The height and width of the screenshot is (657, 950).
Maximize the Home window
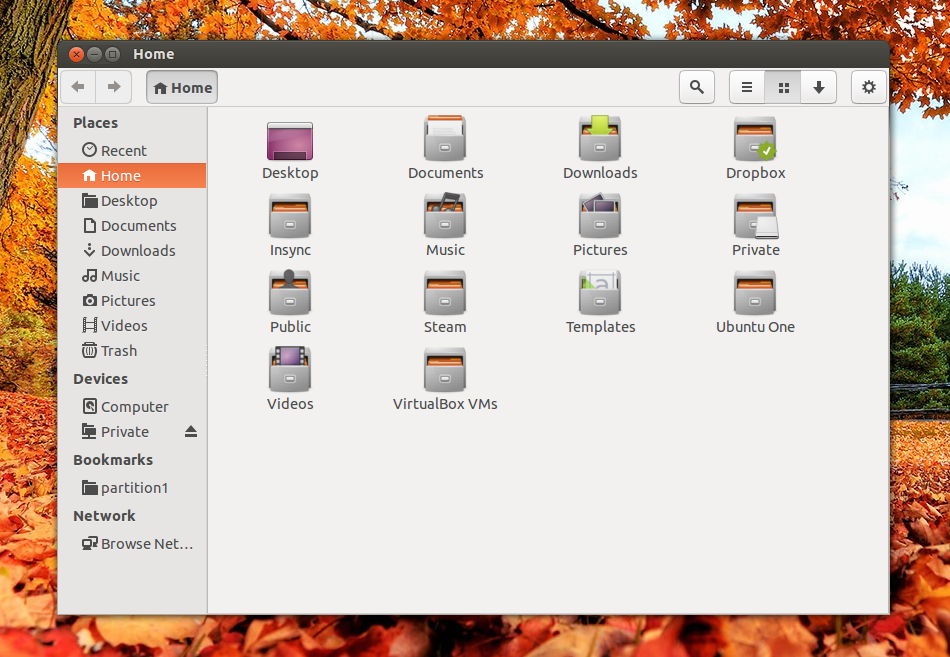113,55
